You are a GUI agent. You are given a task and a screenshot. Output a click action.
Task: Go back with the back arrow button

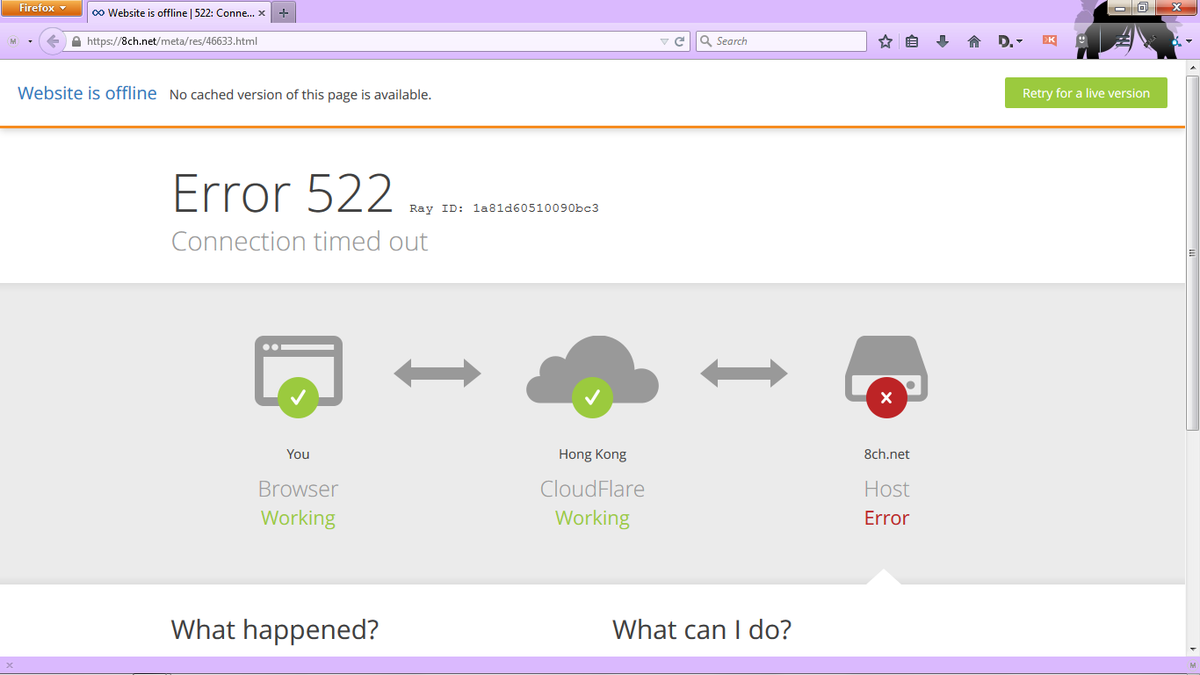[x=53, y=41]
